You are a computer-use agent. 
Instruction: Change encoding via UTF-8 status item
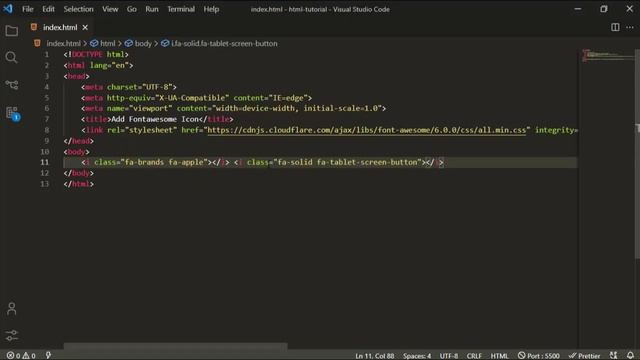tap(449, 356)
